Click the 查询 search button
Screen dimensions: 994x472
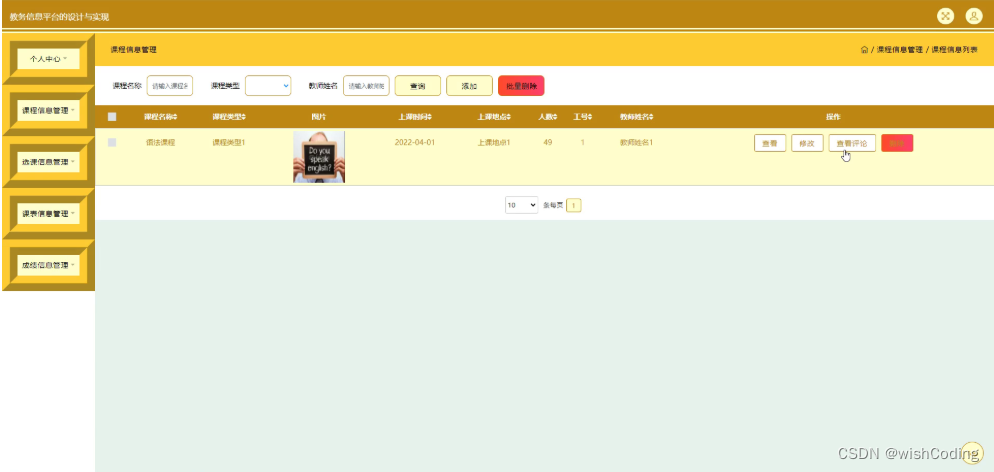(418, 86)
